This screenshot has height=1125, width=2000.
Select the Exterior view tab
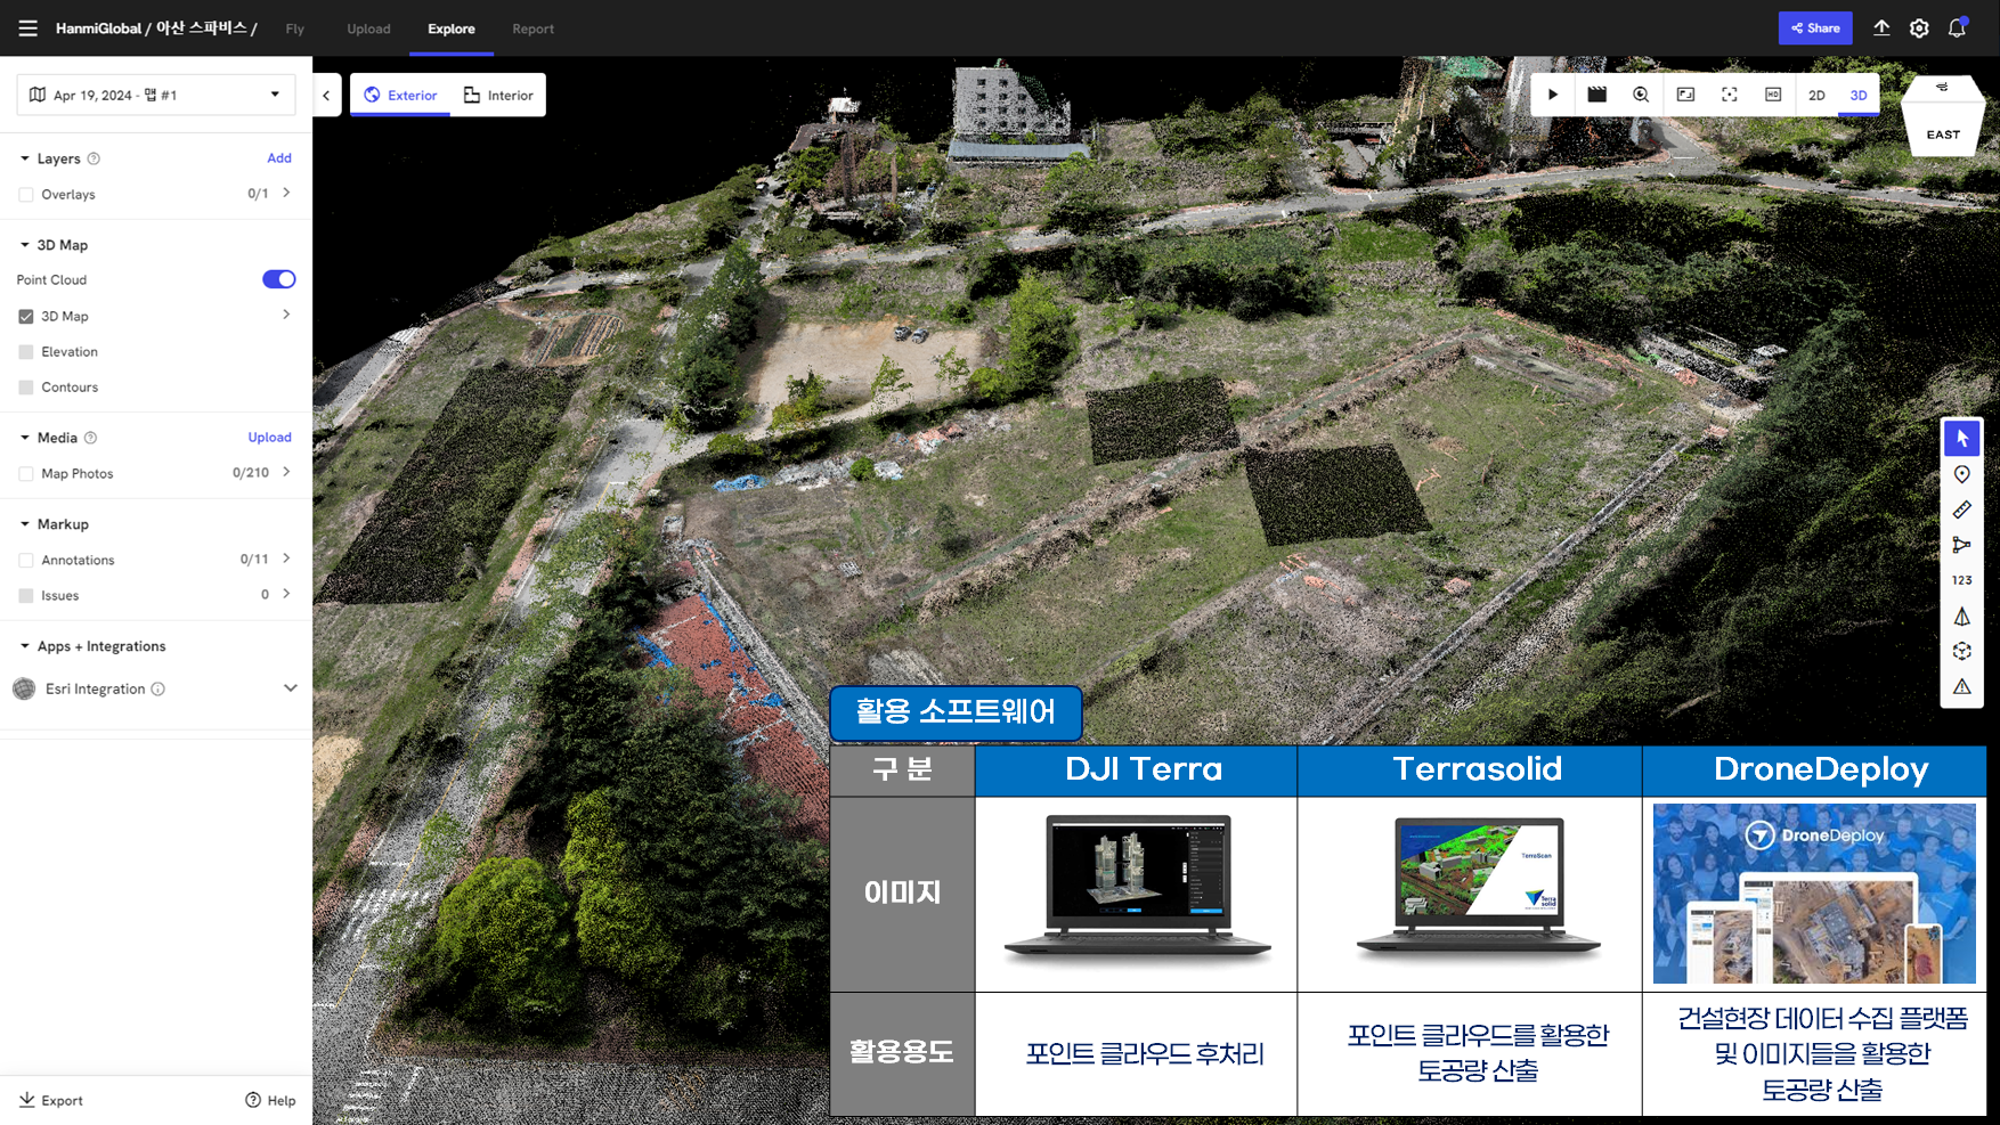pos(400,95)
